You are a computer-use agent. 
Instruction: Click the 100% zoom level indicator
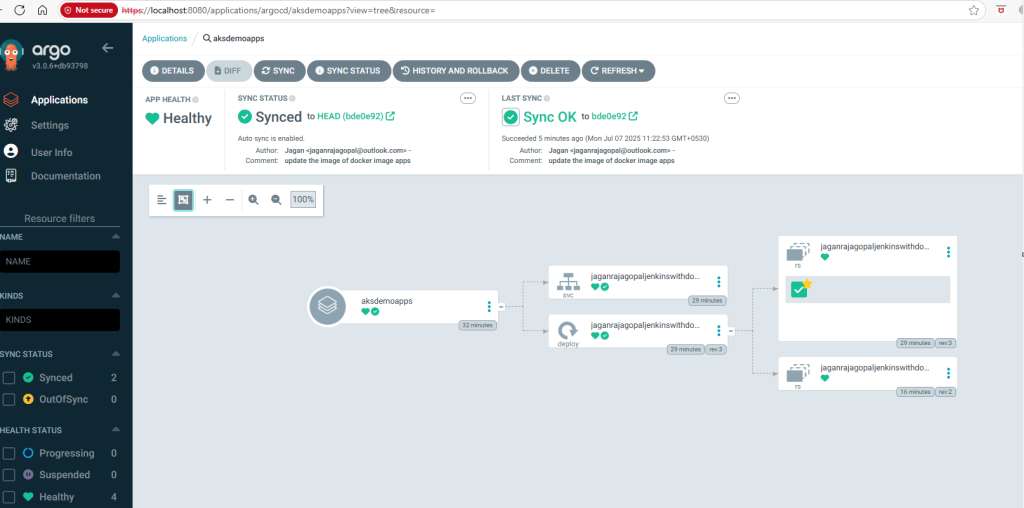click(303, 200)
